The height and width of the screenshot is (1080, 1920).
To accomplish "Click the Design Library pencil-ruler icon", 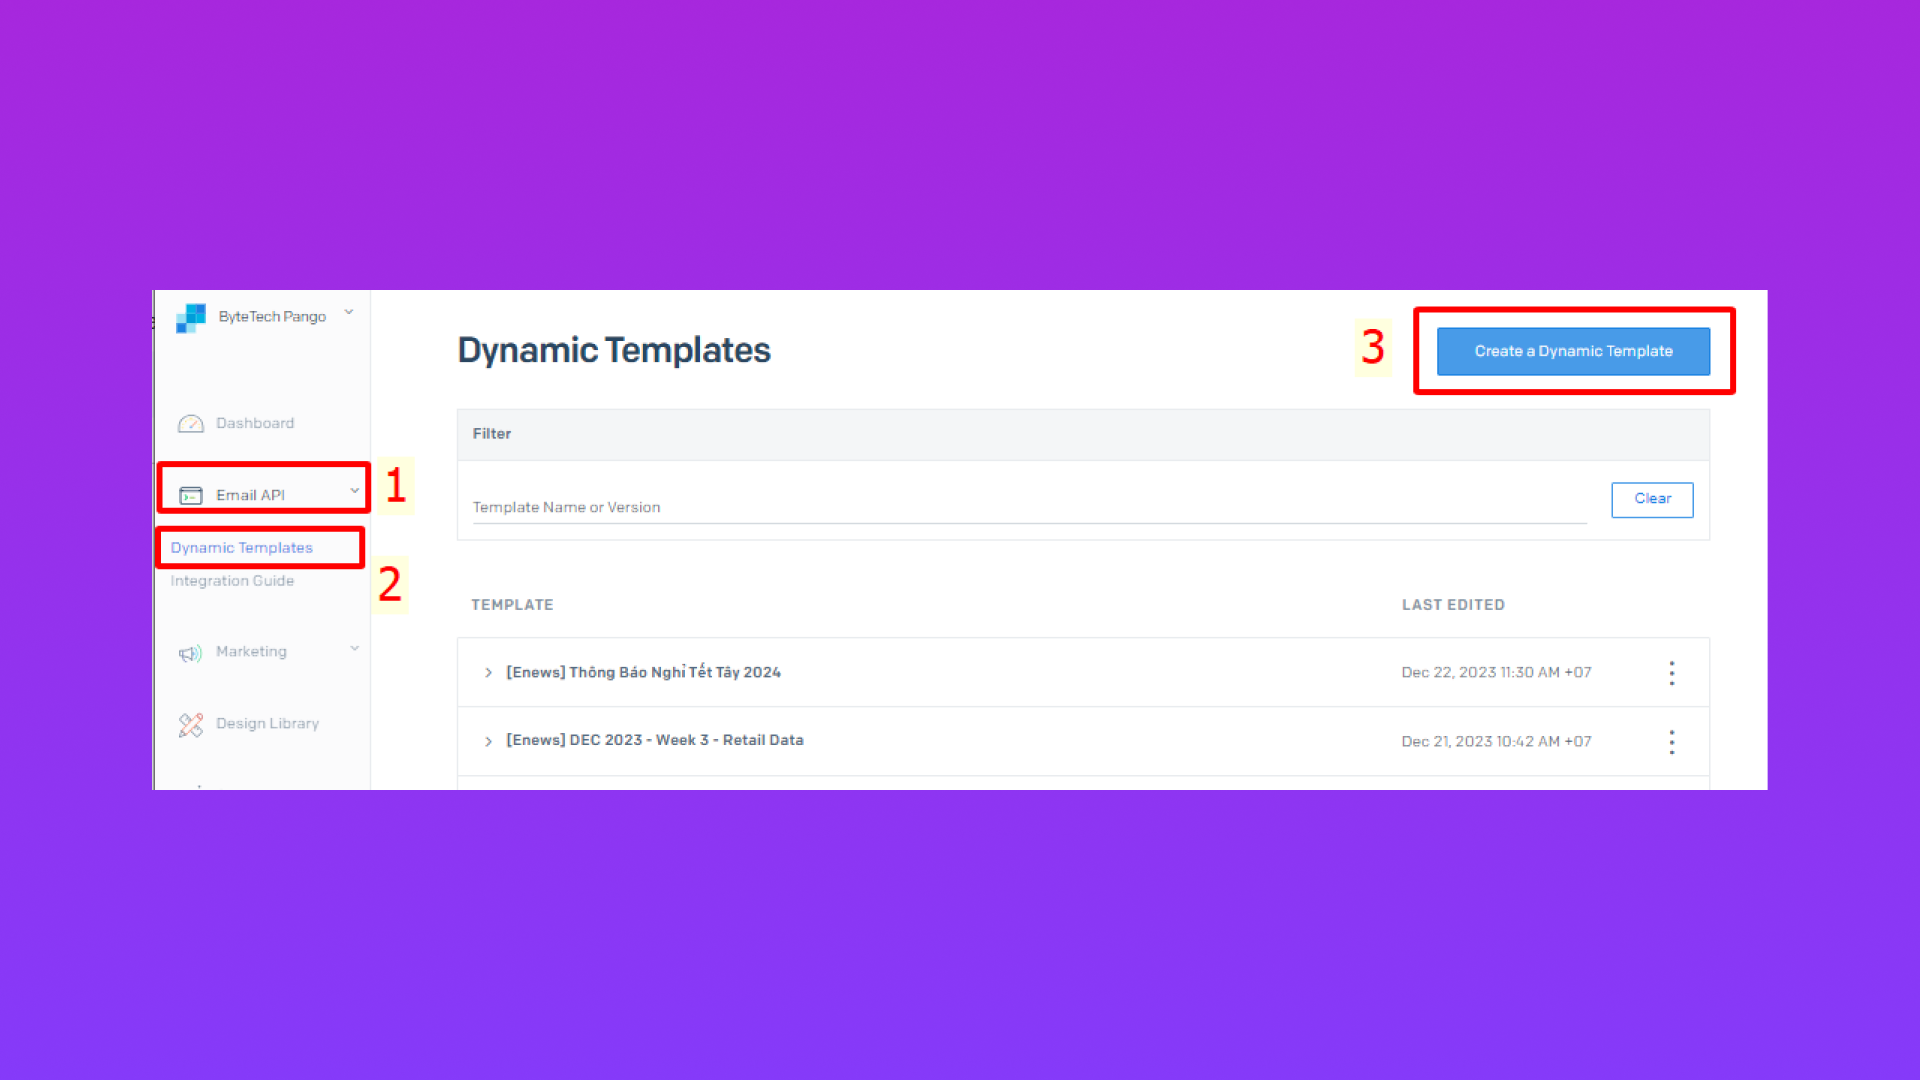I will click(x=190, y=725).
